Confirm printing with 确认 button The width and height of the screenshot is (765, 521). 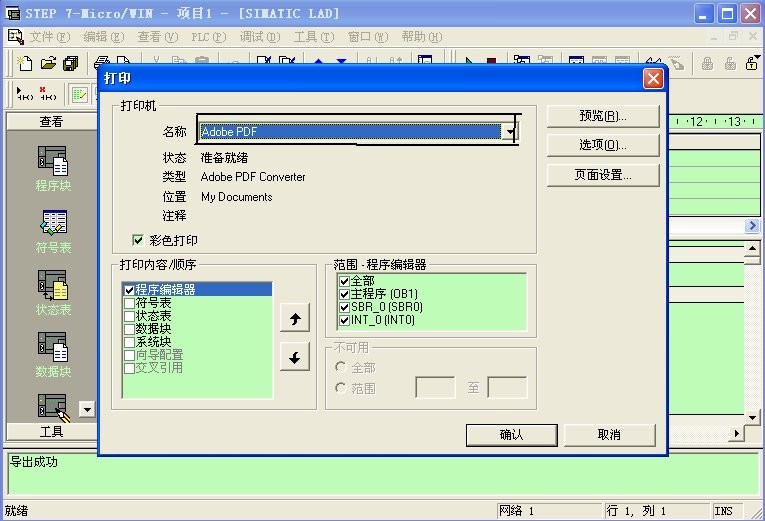pyautogui.click(x=511, y=435)
